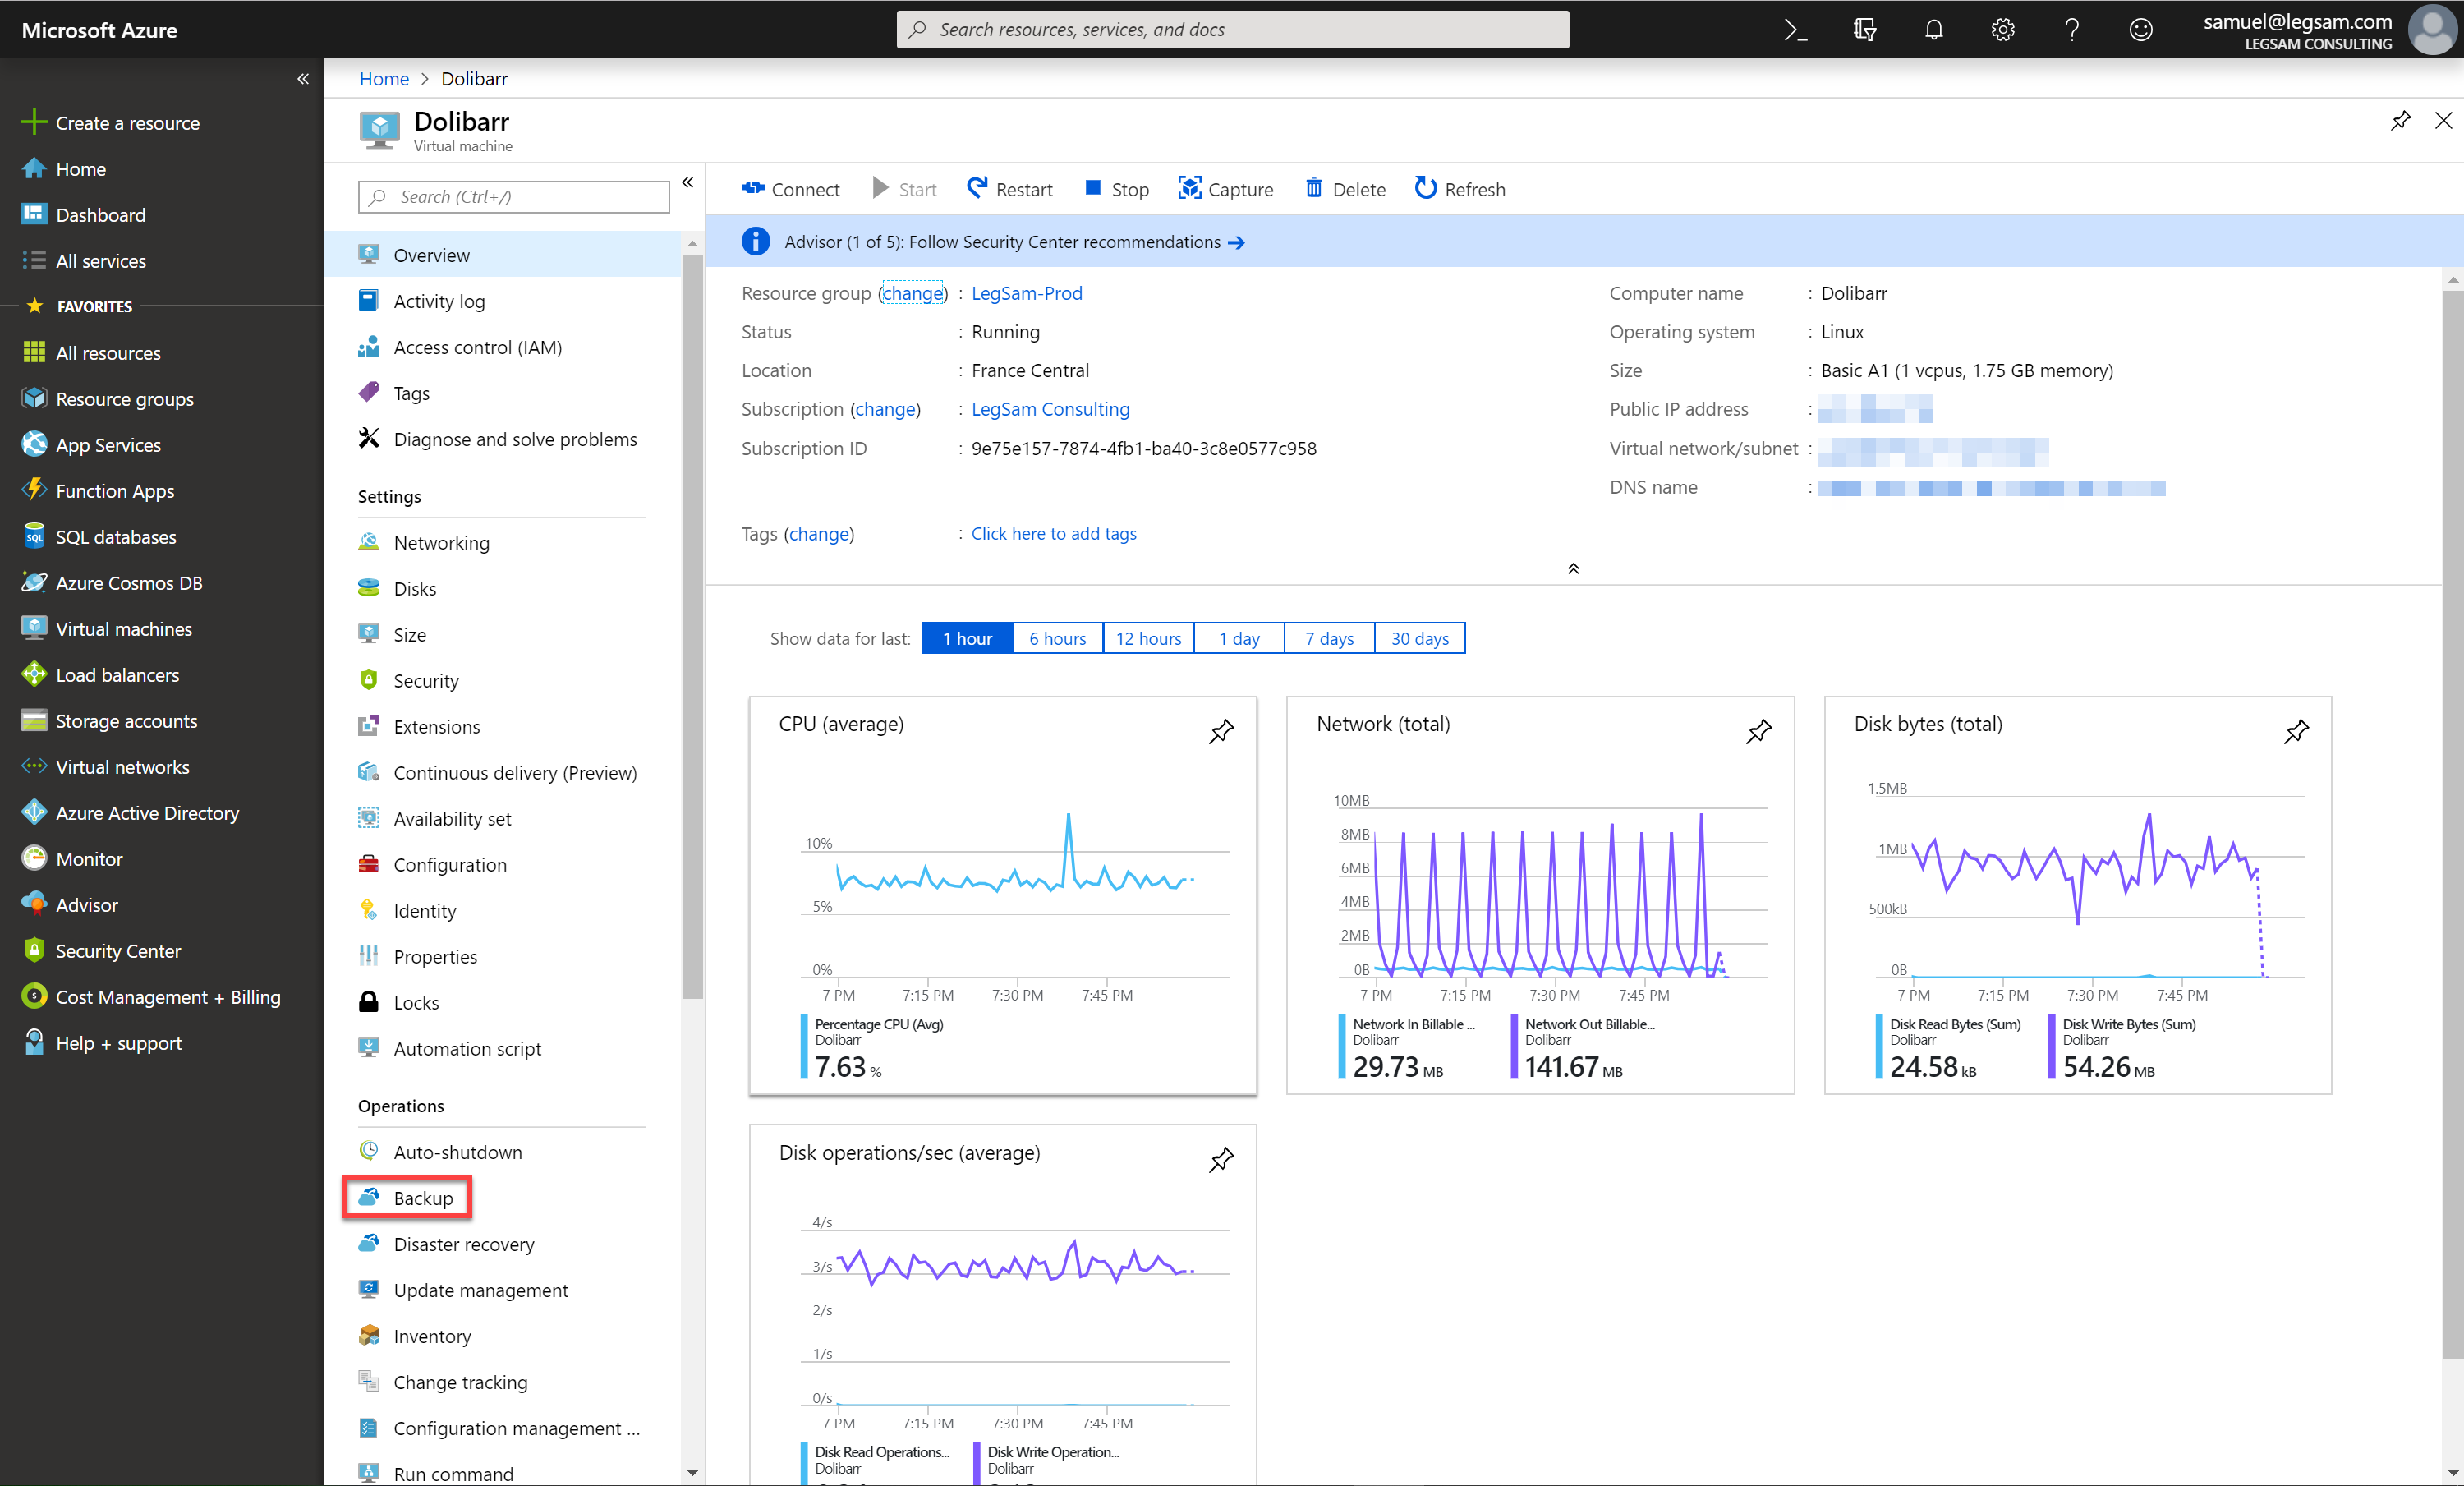Collapse the VM settings menu
This screenshot has width=2464, height=1486.
pos(688,182)
